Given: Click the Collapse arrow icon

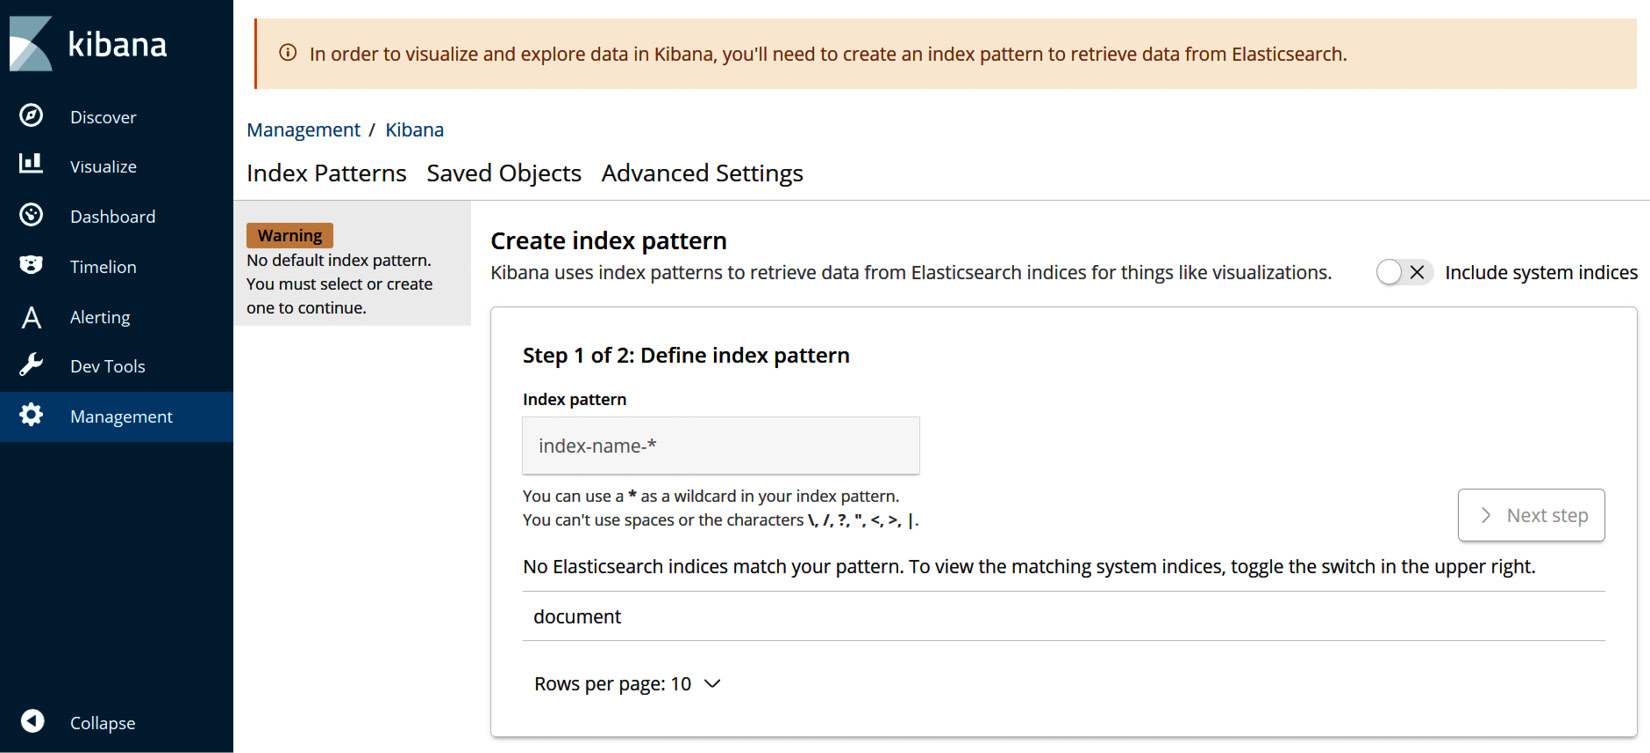Looking at the screenshot, I should (32, 721).
